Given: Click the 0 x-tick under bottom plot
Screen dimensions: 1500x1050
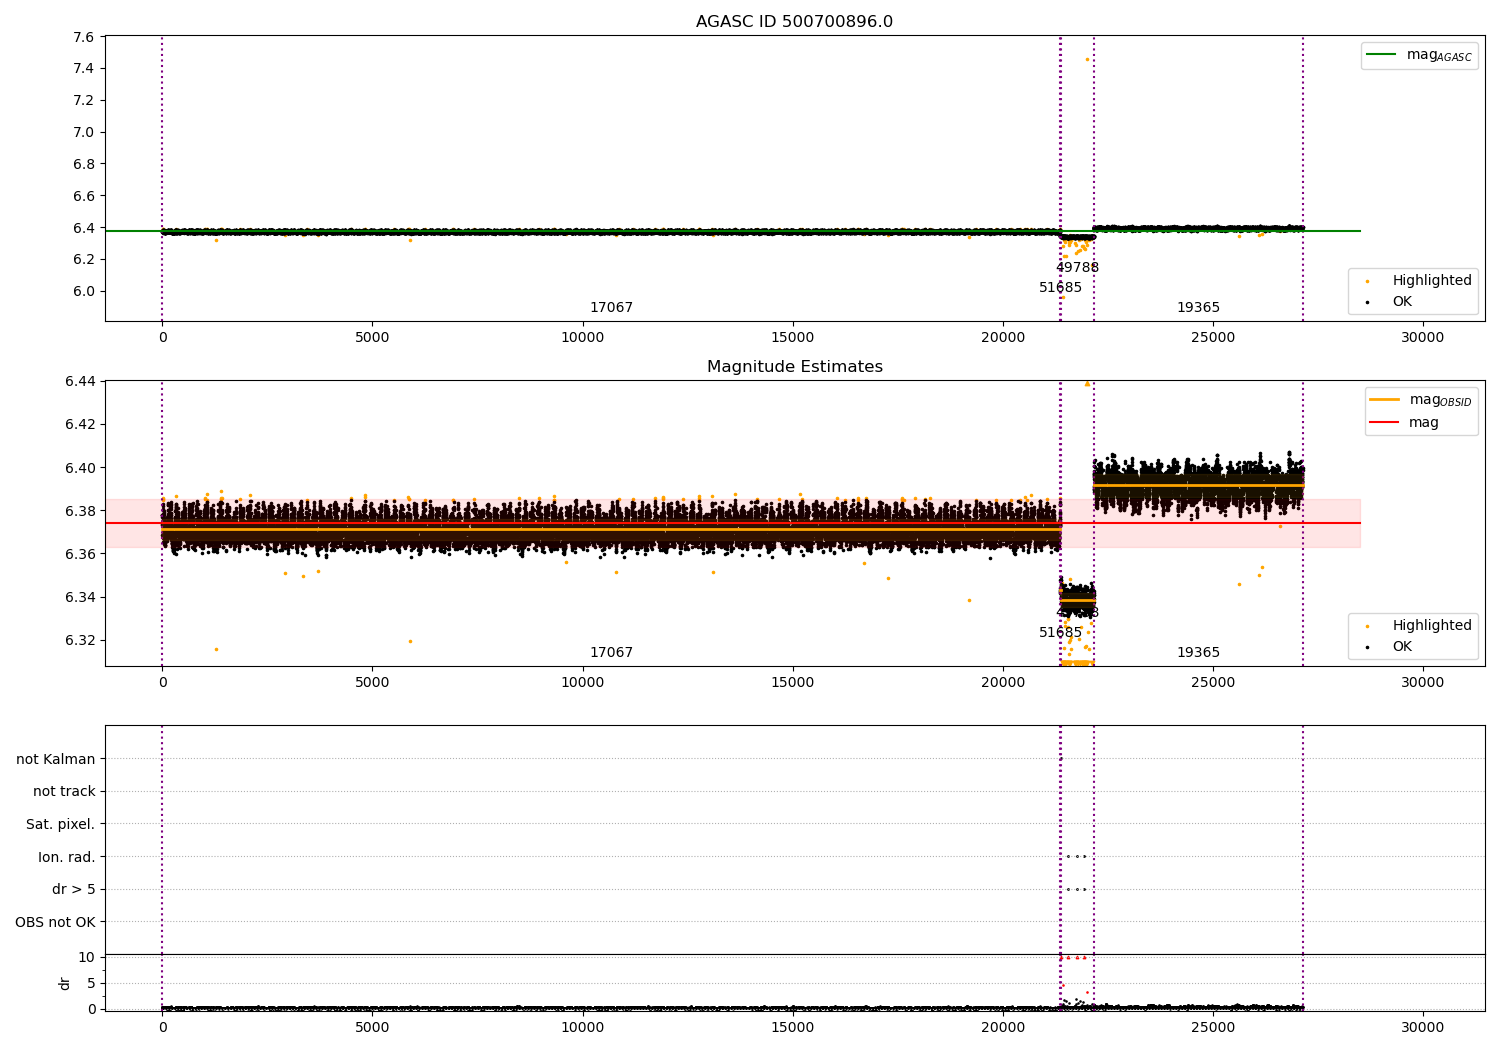Looking at the screenshot, I should pyautogui.click(x=162, y=1028).
